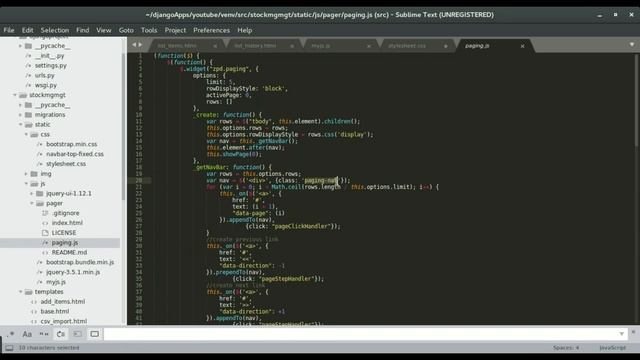The height and width of the screenshot is (360, 640).
Task: Open the JavaScript syntax selector
Action: 612,348
